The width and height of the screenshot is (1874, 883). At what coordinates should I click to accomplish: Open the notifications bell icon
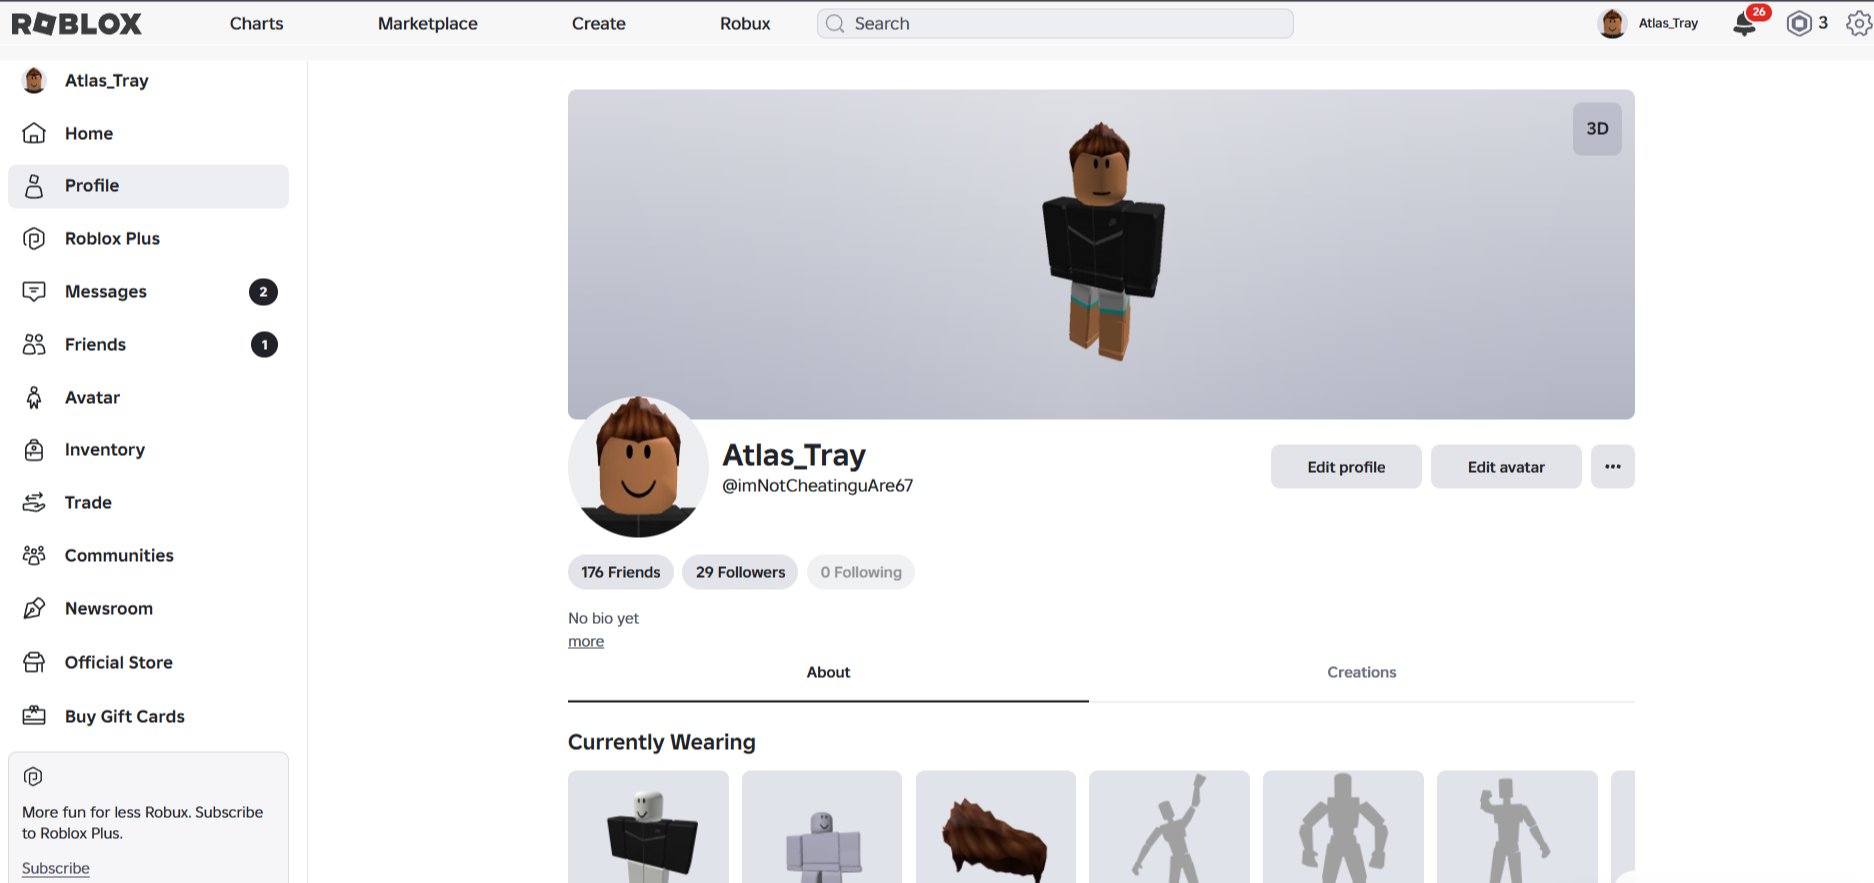point(1745,24)
